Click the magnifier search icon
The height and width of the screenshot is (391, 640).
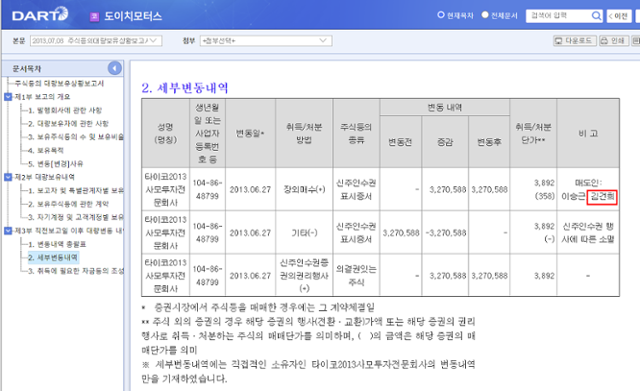[596, 16]
